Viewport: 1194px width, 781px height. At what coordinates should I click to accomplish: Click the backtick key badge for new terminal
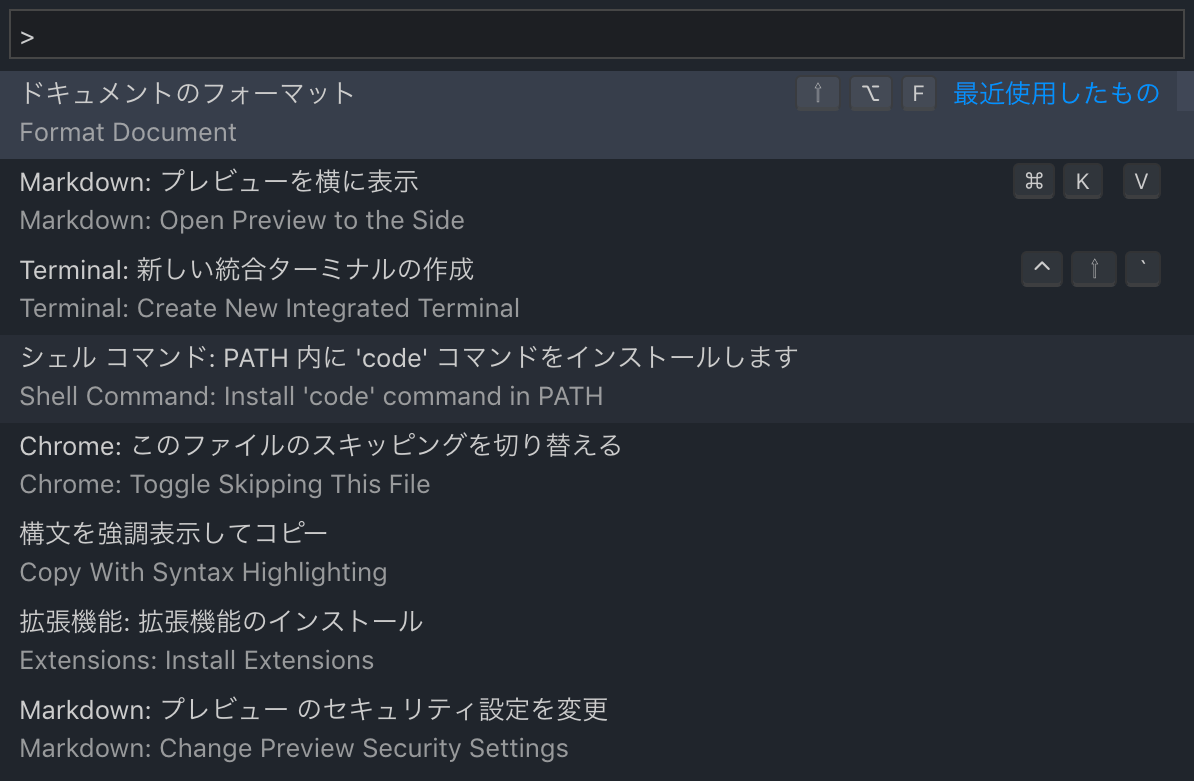pos(1142,270)
